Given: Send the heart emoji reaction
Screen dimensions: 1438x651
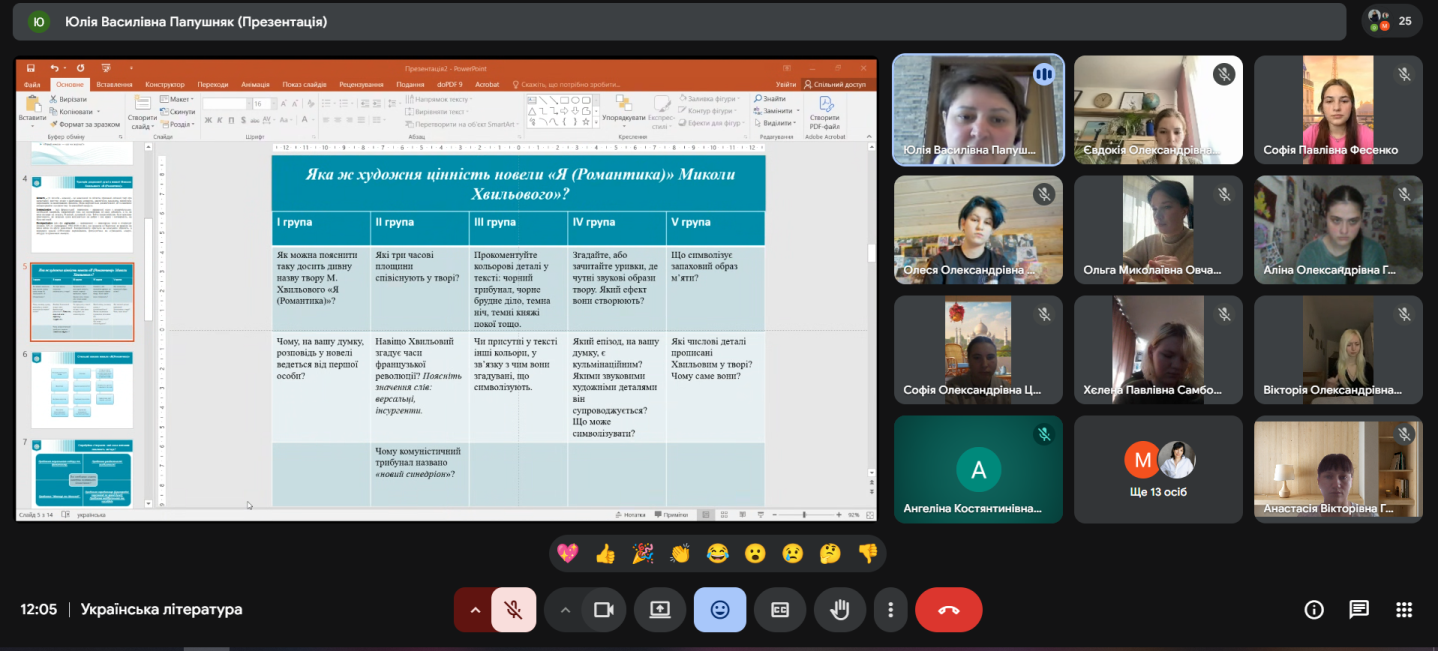Looking at the screenshot, I should coord(567,553).
